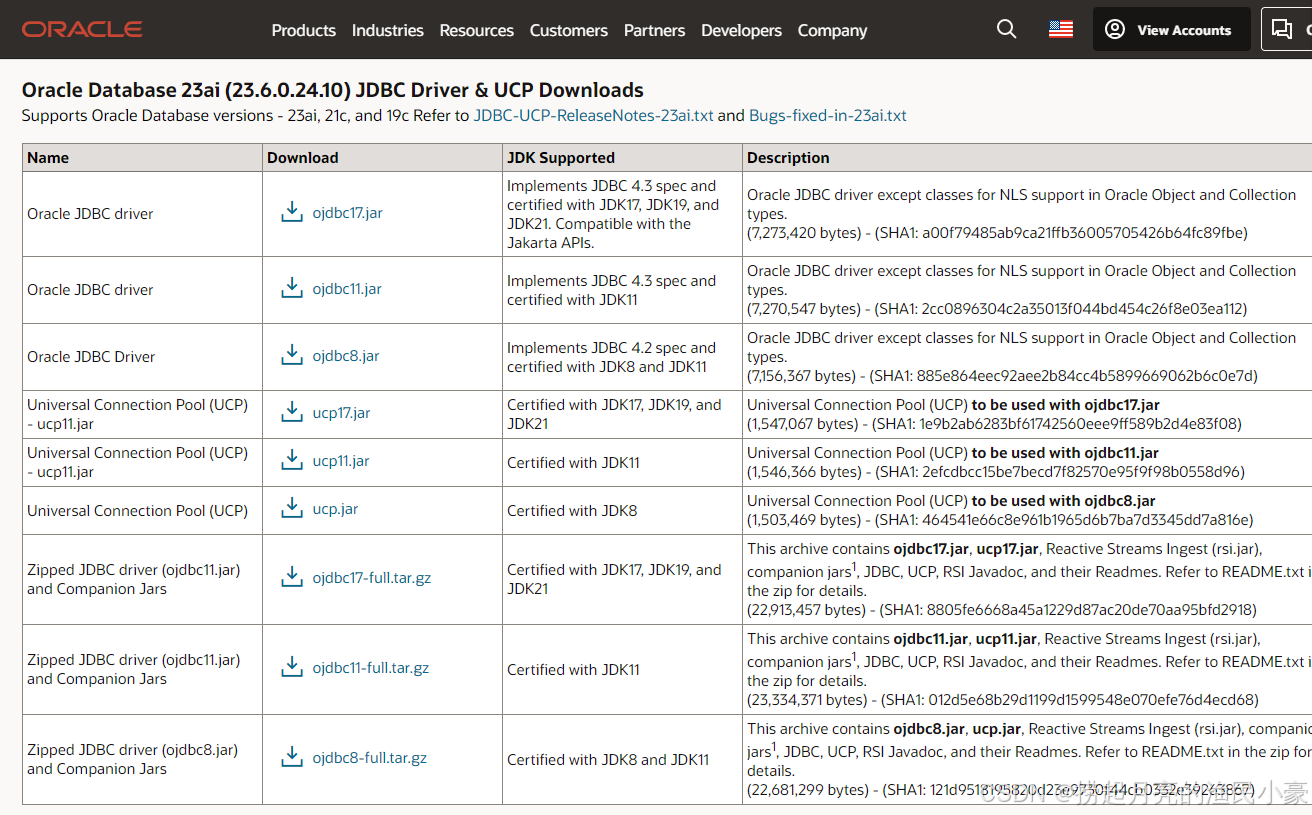Screen dimensions: 1312x815
Task: Open the chat bubble icon
Action: pyautogui.click(x=1281, y=29)
